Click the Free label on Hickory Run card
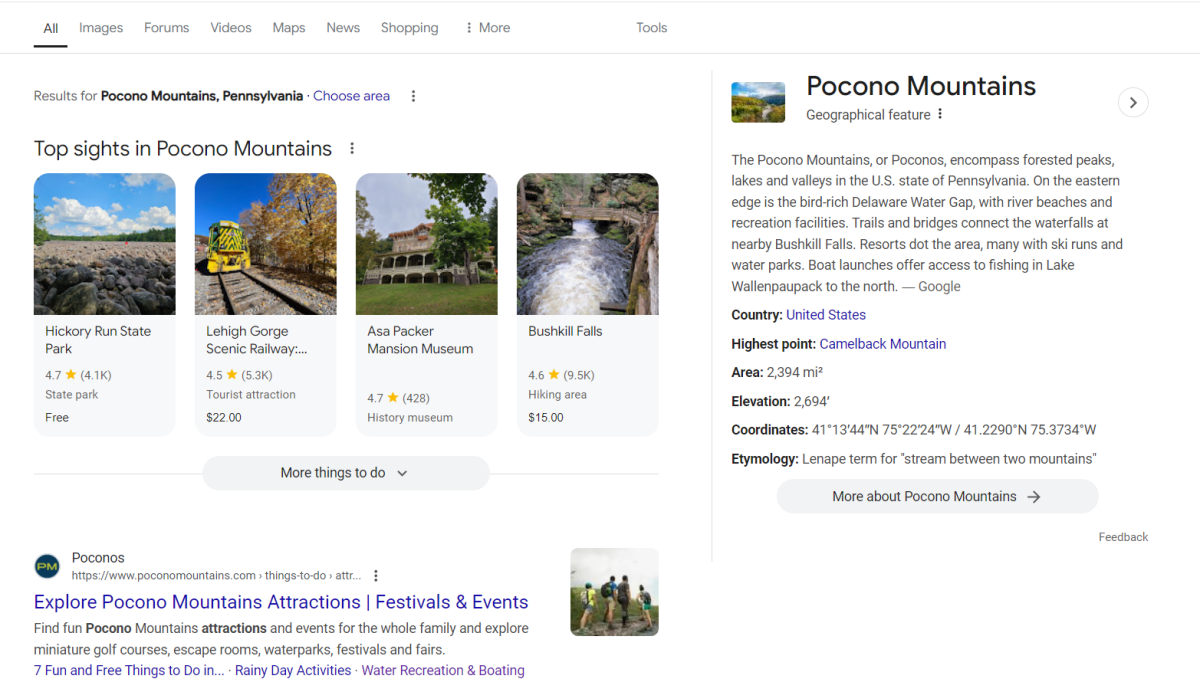1200x692 pixels. 57,418
